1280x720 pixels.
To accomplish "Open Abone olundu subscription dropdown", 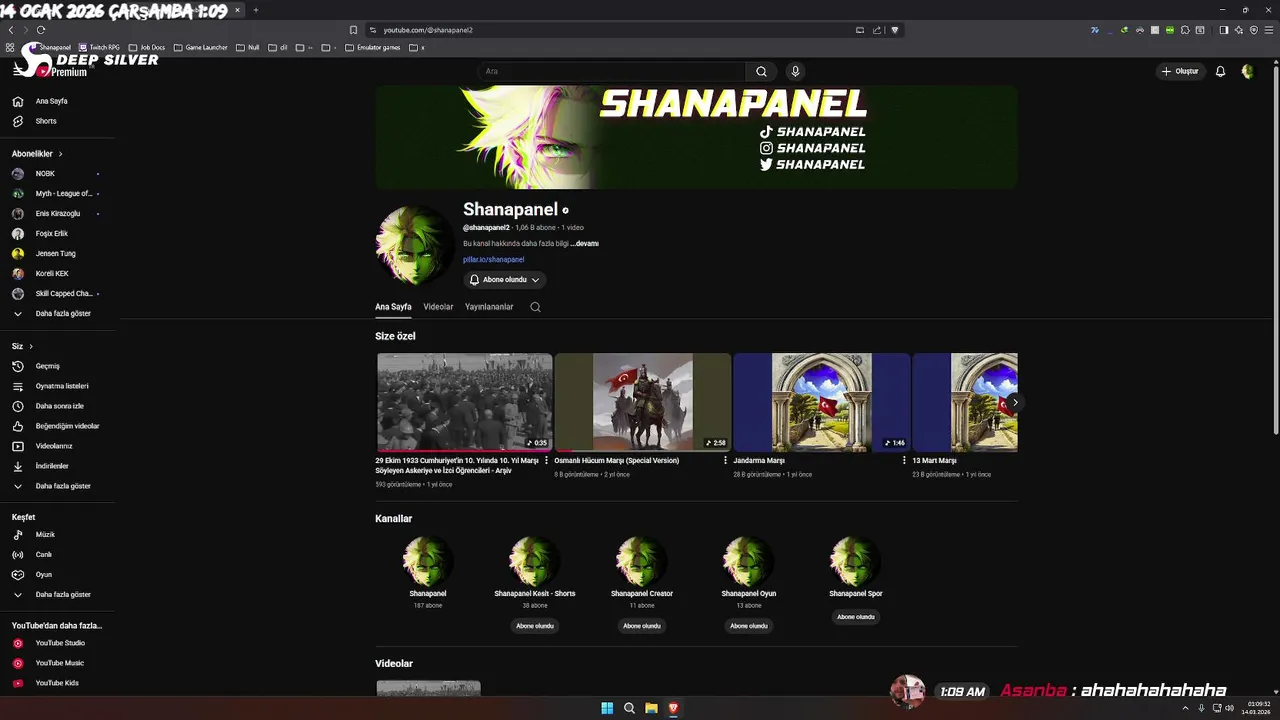I will 505,280.
